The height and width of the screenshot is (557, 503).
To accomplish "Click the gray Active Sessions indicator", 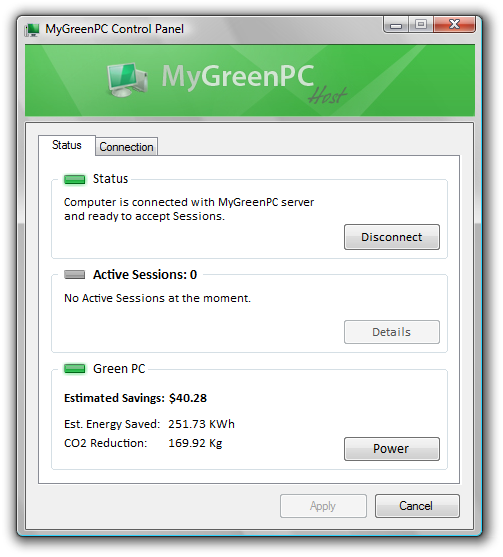I will click(75, 275).
